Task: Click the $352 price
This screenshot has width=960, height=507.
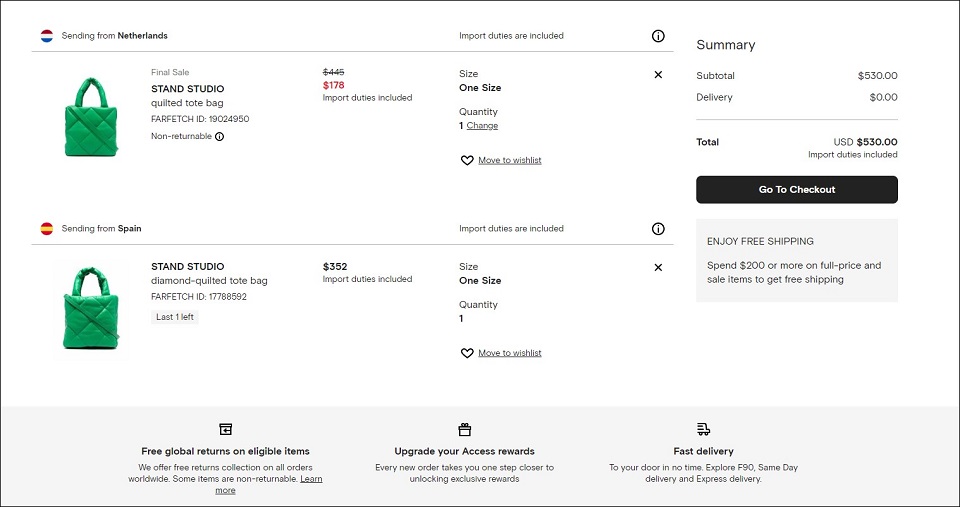Action: click(335, 267)
